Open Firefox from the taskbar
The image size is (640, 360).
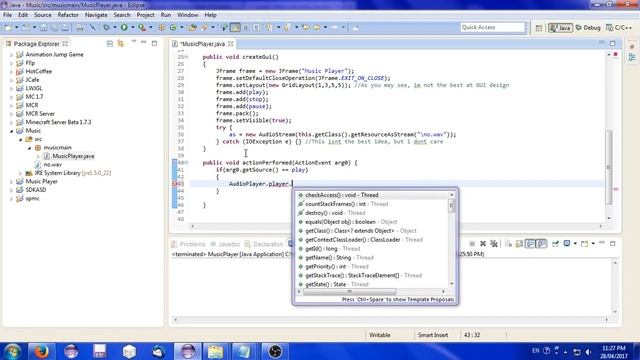tap(41, 351)
